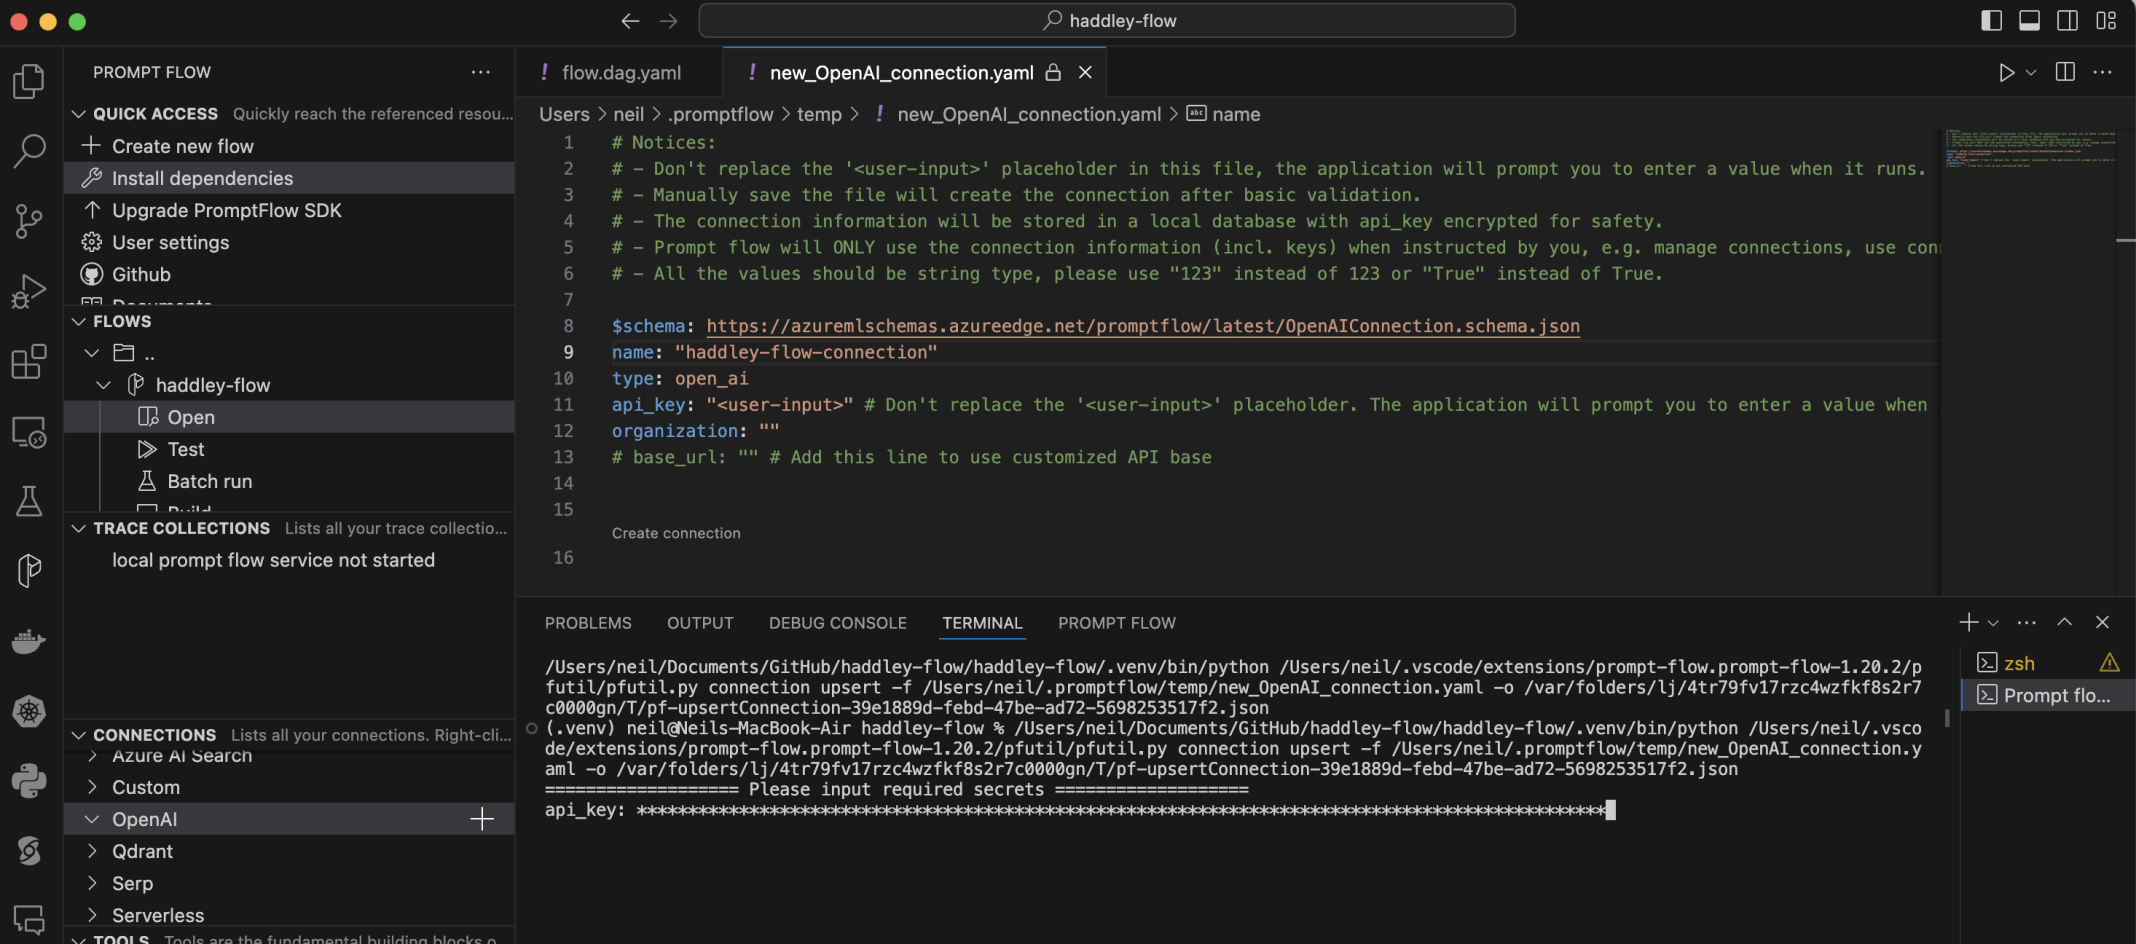Viewport: 2136px width, 944px height.
Task: Open the Docker view in activity bar
Action: click(29, 640)
